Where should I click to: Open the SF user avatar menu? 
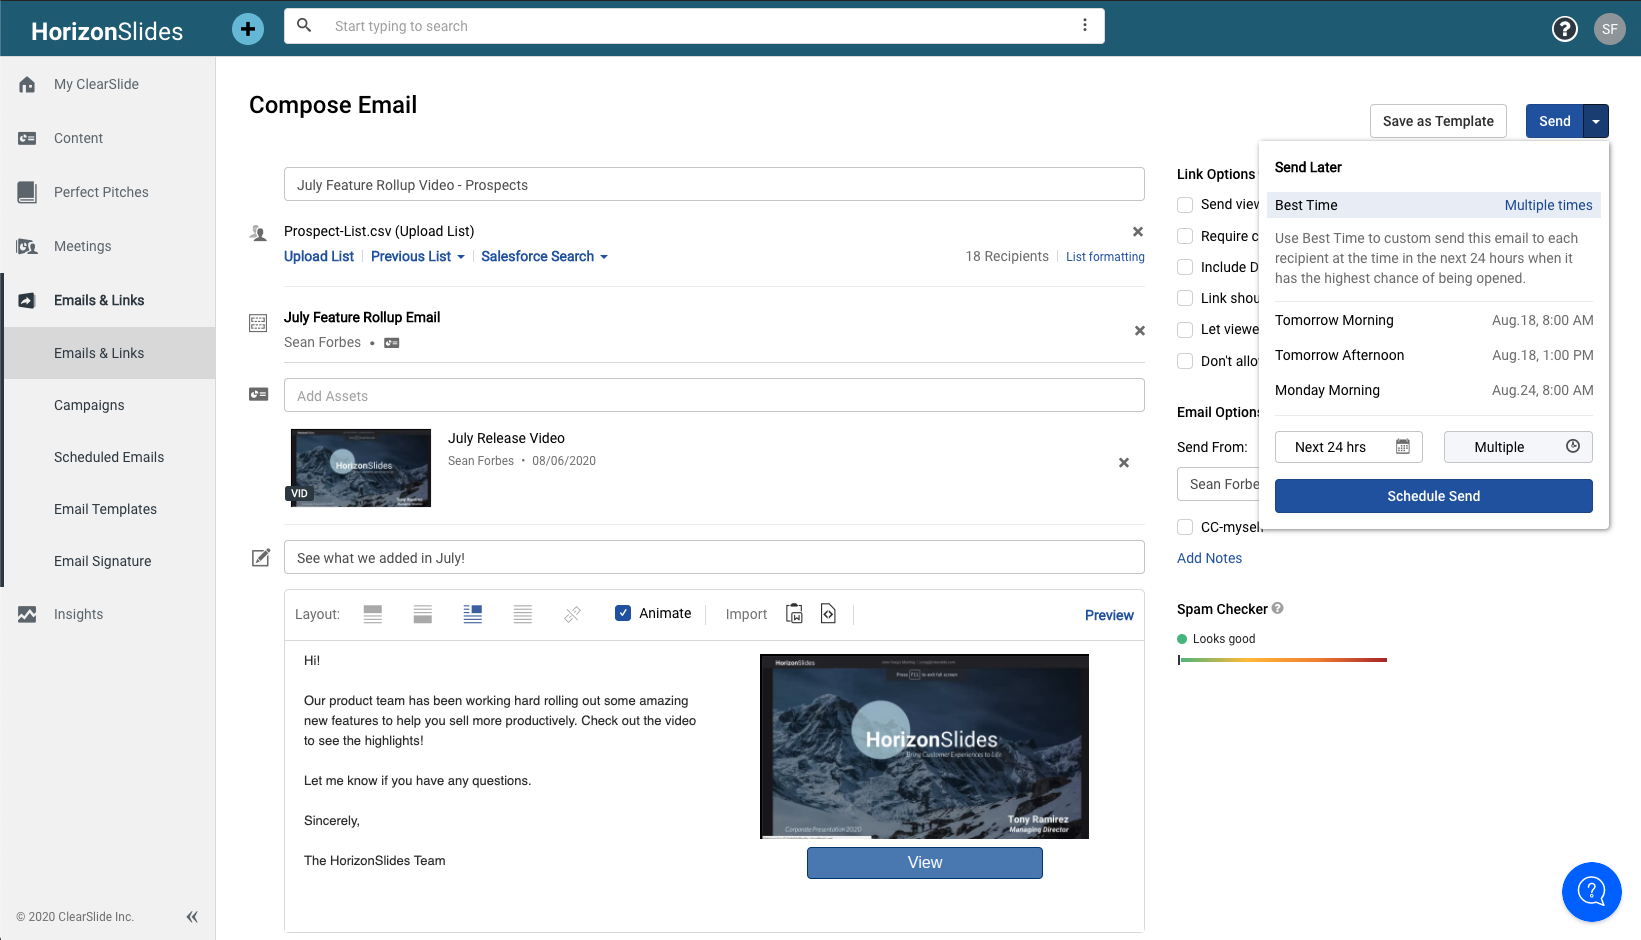tap(1609, 29)
